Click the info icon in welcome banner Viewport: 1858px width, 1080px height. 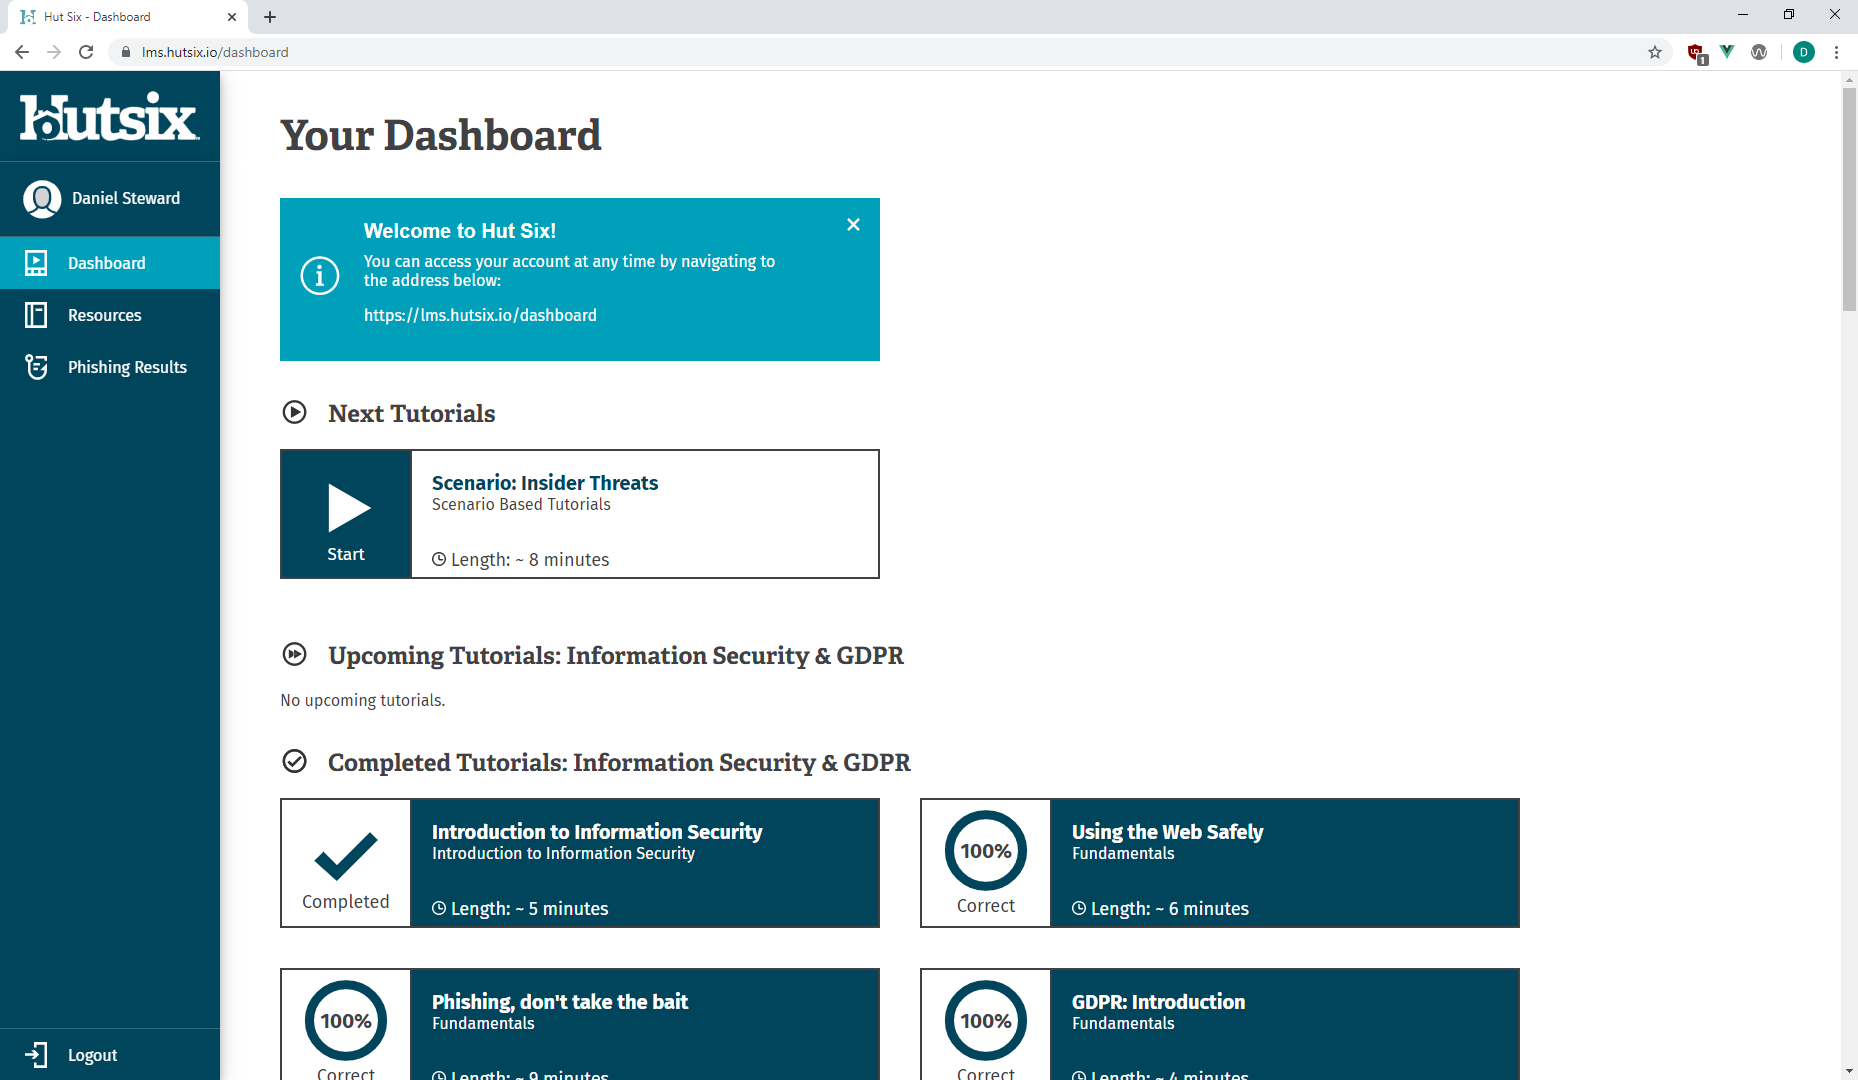pos(320,274)
